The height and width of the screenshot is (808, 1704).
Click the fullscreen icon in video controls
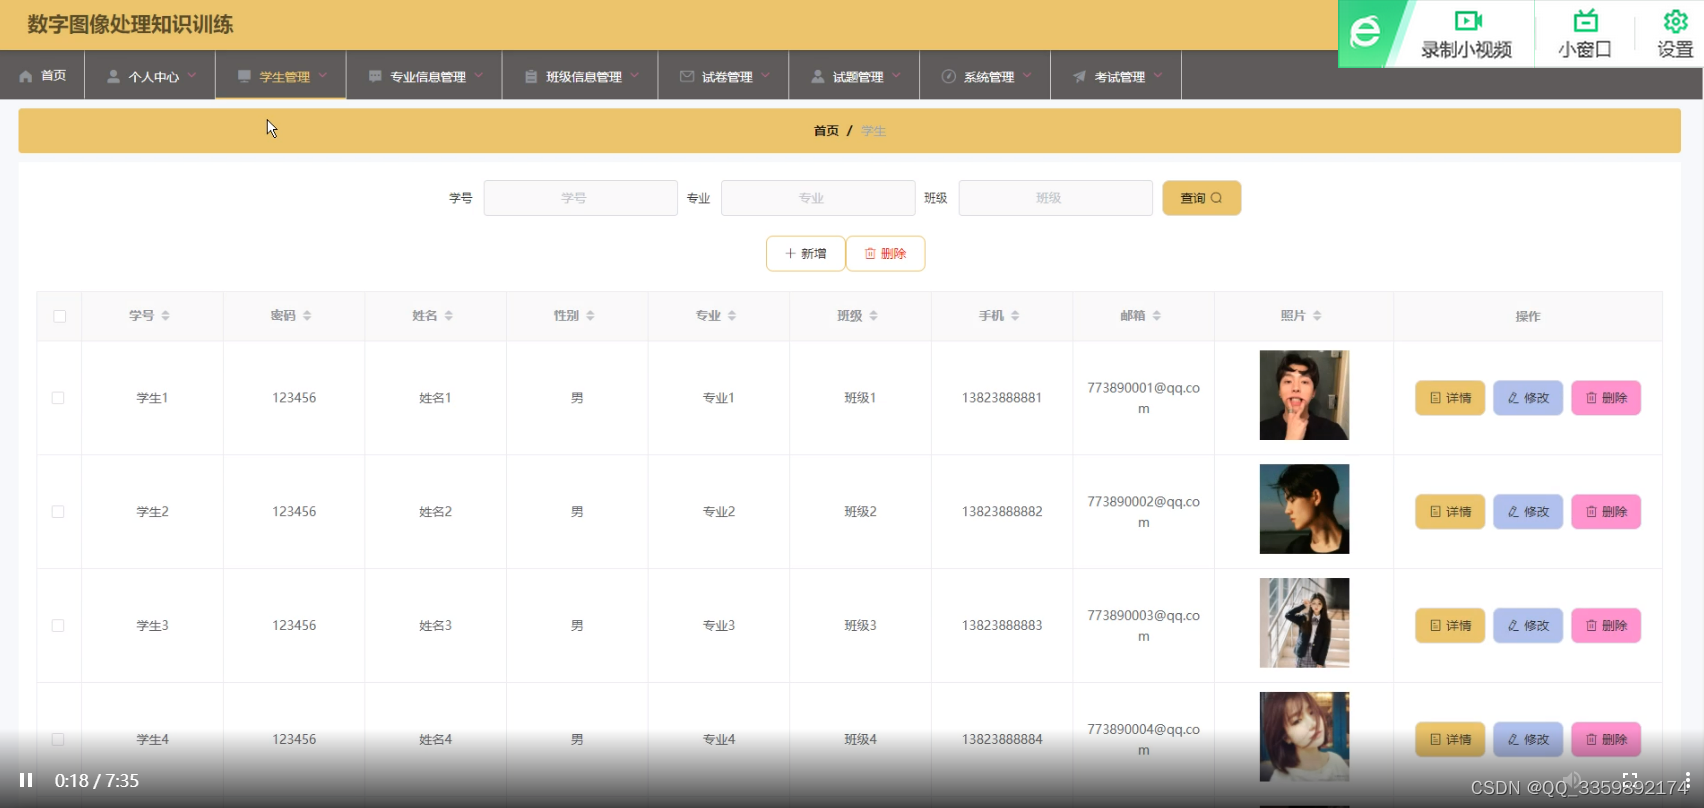pyautogui.click(x=1630, y=780)
